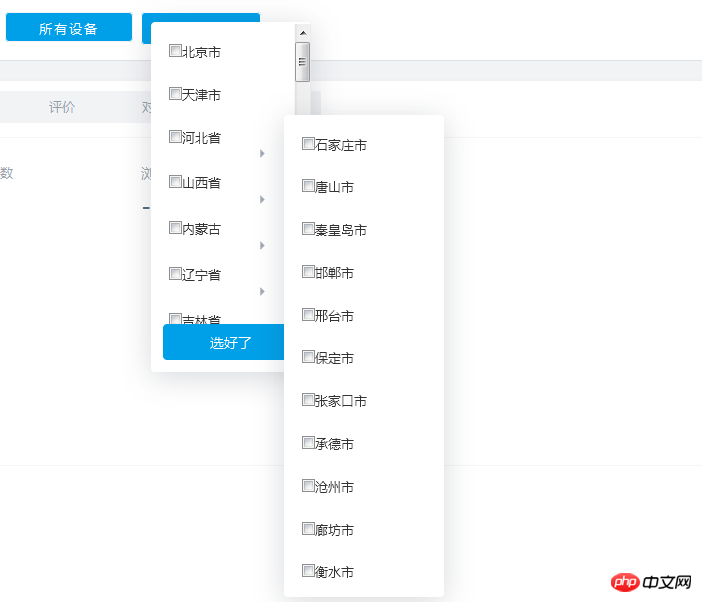The width and height of the screenshot is (702, 602).
Task: Expand the 河北省 submenu arrow
Action: coord(262,154)
